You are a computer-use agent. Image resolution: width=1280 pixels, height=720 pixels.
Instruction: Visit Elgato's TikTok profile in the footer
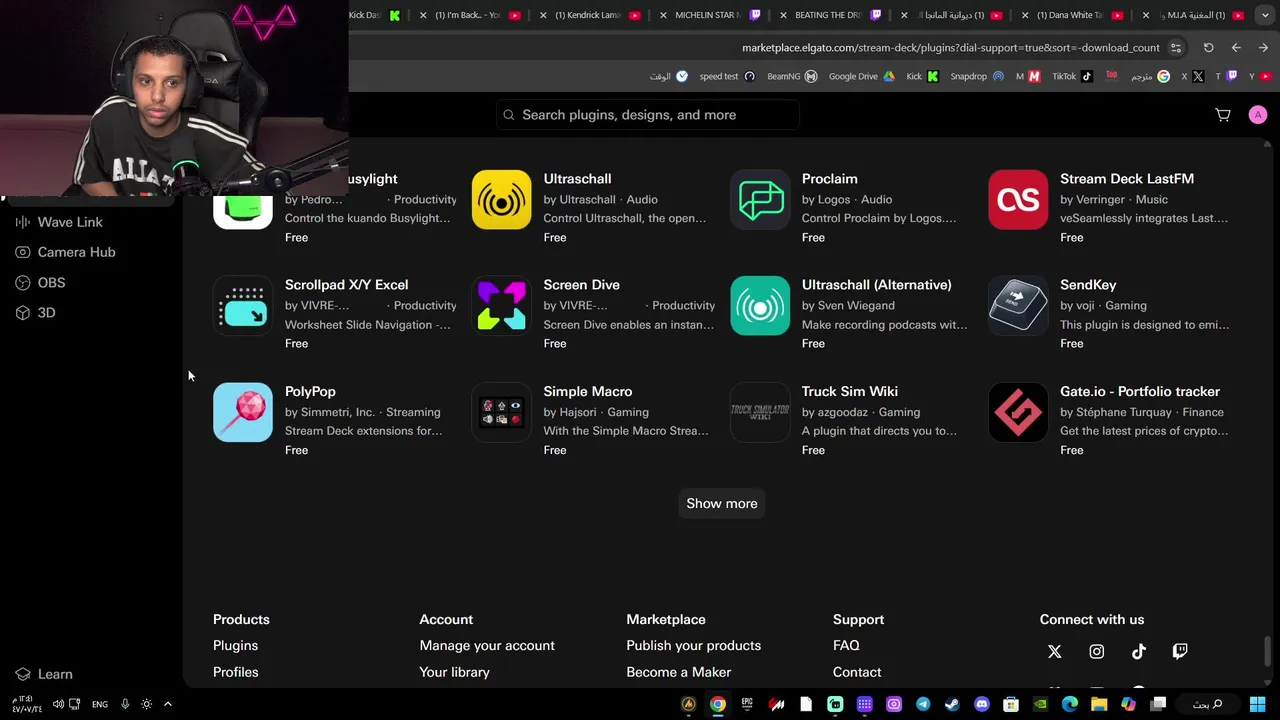[x=1139, y=652]
